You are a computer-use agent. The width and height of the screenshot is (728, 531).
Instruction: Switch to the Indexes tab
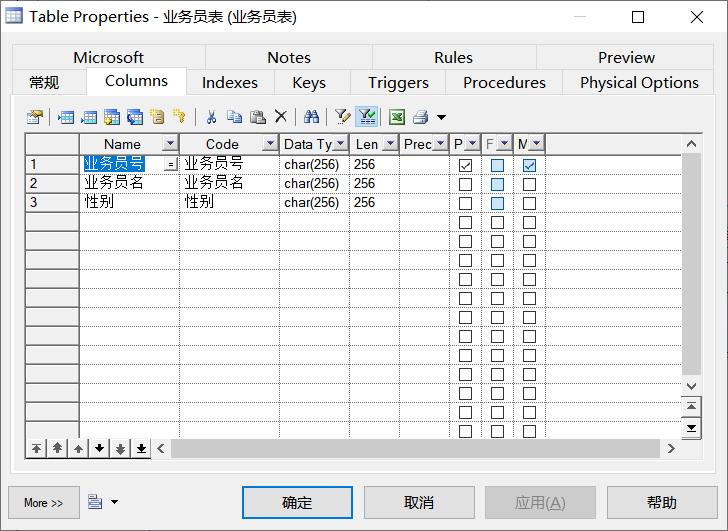tap(230, 83)
